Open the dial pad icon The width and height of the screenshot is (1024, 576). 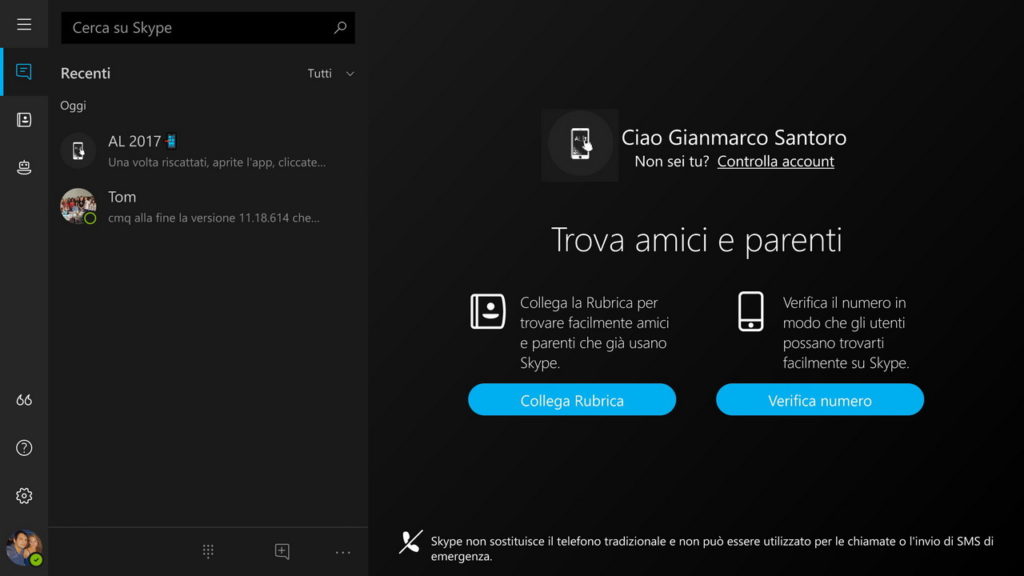click(208, 552)
